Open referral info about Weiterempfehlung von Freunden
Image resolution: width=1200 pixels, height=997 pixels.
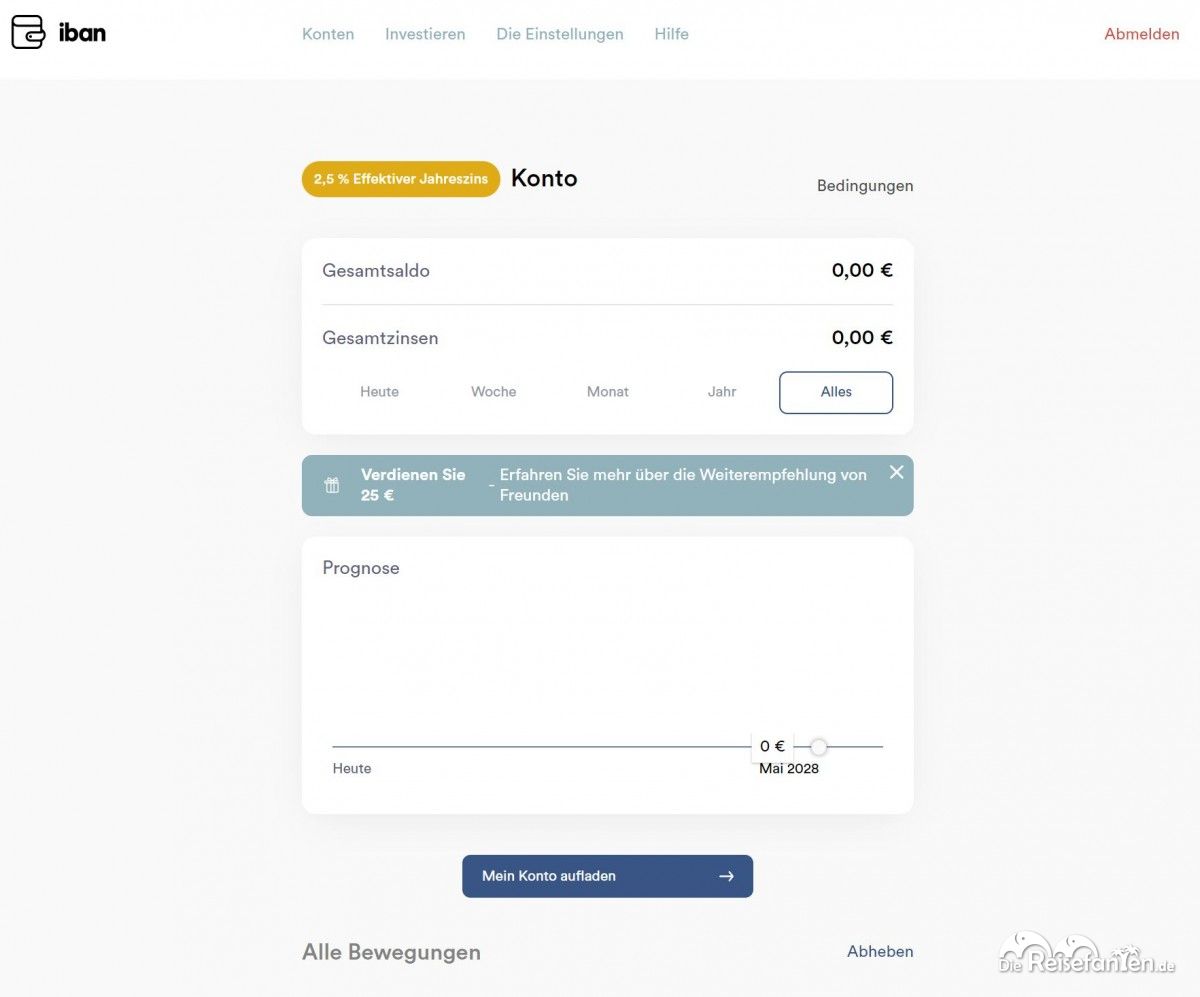[683, 485]
